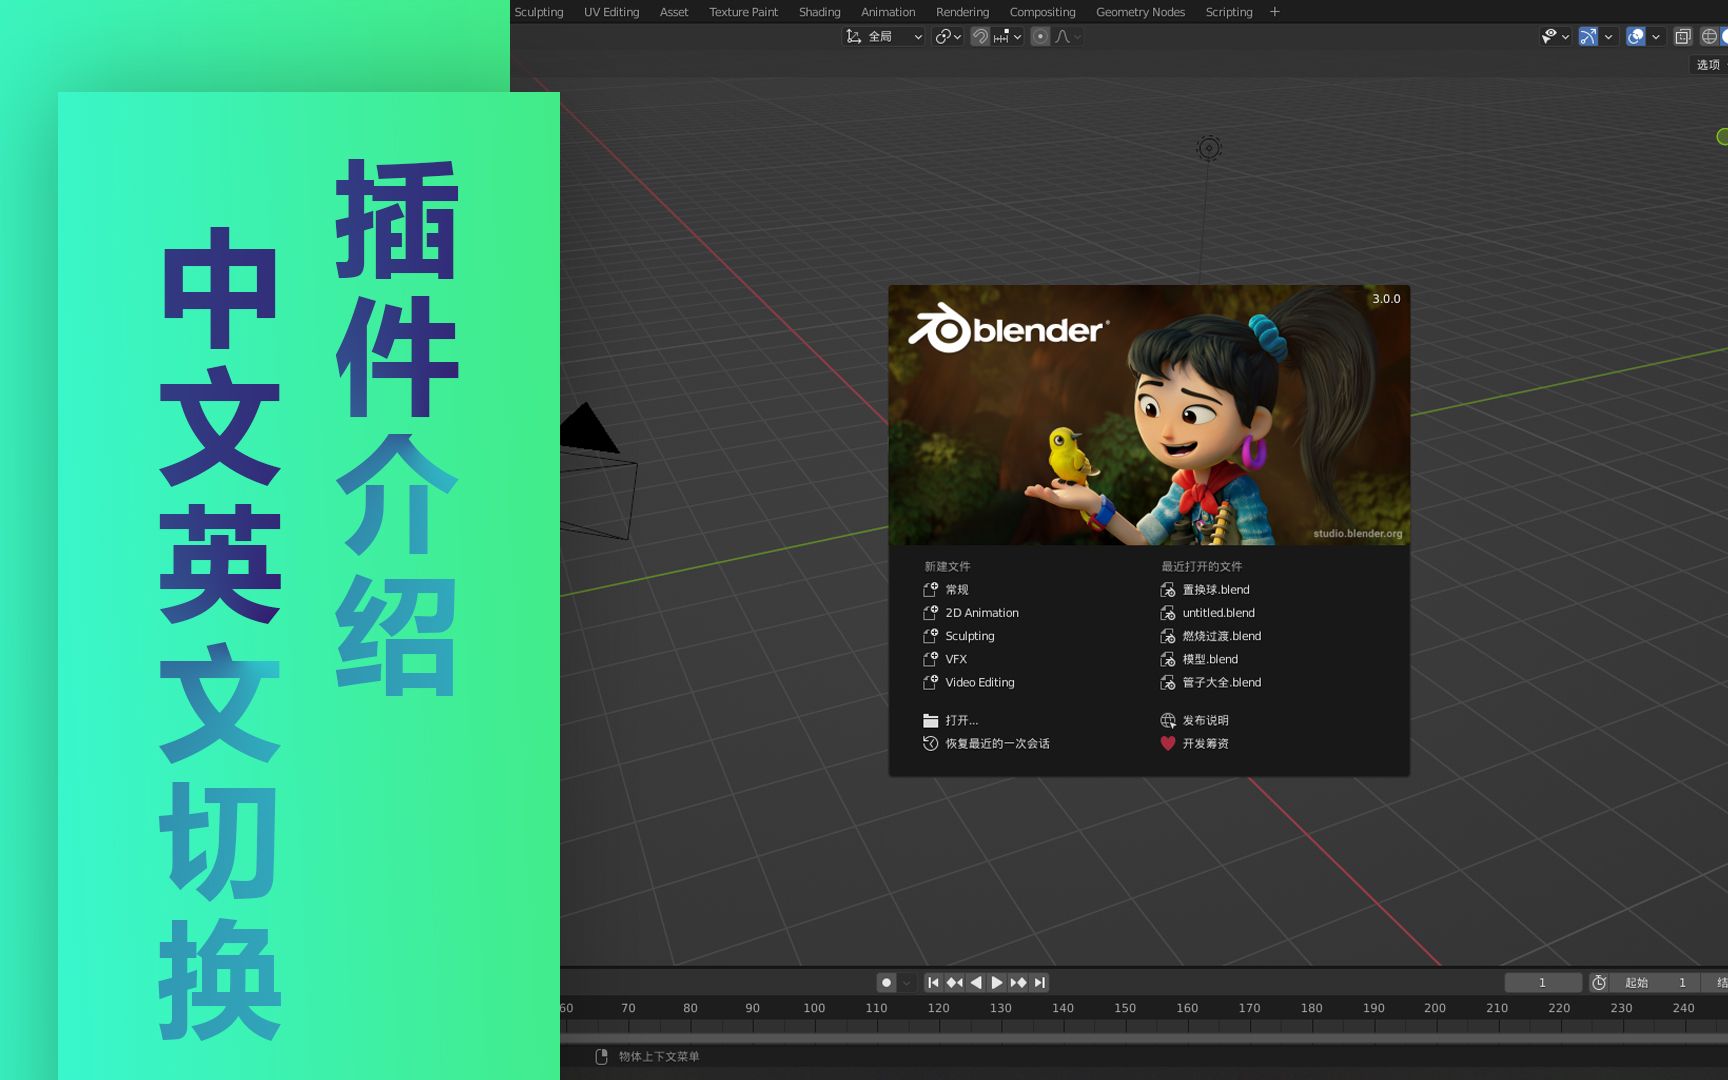The image size is (1728, 1080).
Task: Open the pivot point dropdown
Action: (x=948, y=37)
